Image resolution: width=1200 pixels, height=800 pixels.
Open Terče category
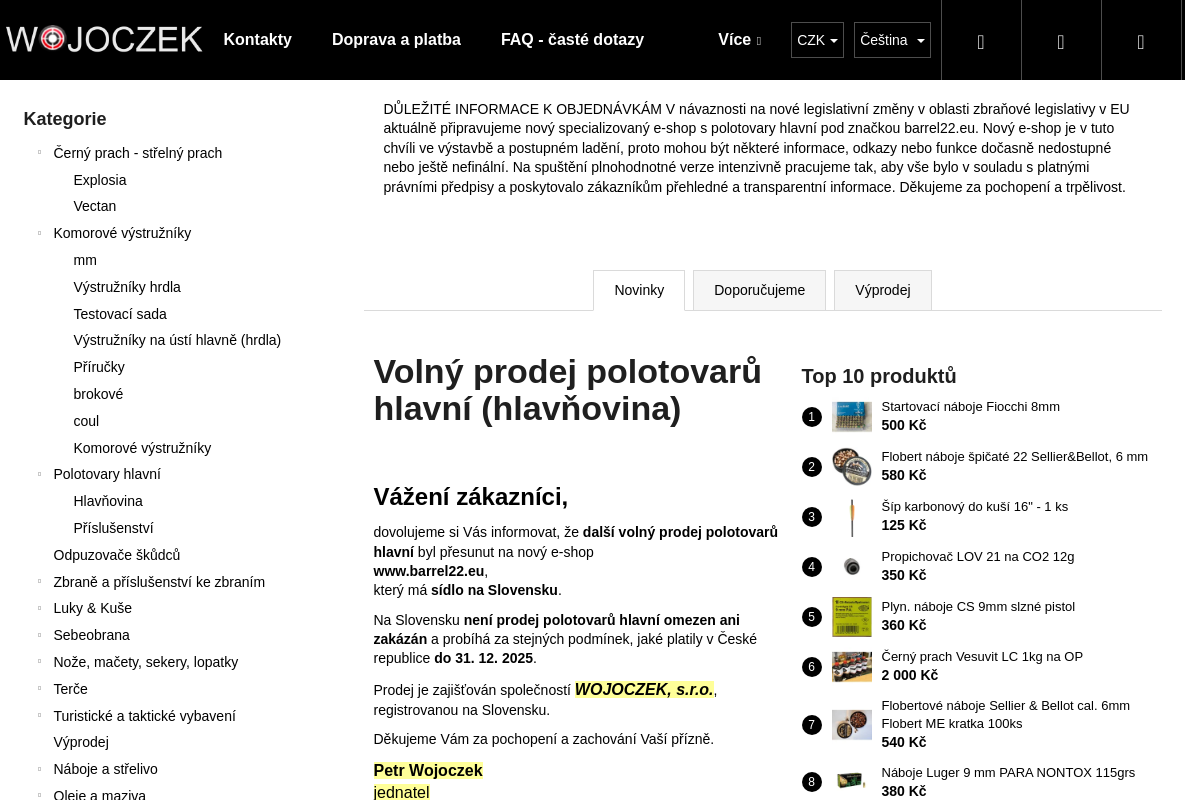[x=70, y=689]
